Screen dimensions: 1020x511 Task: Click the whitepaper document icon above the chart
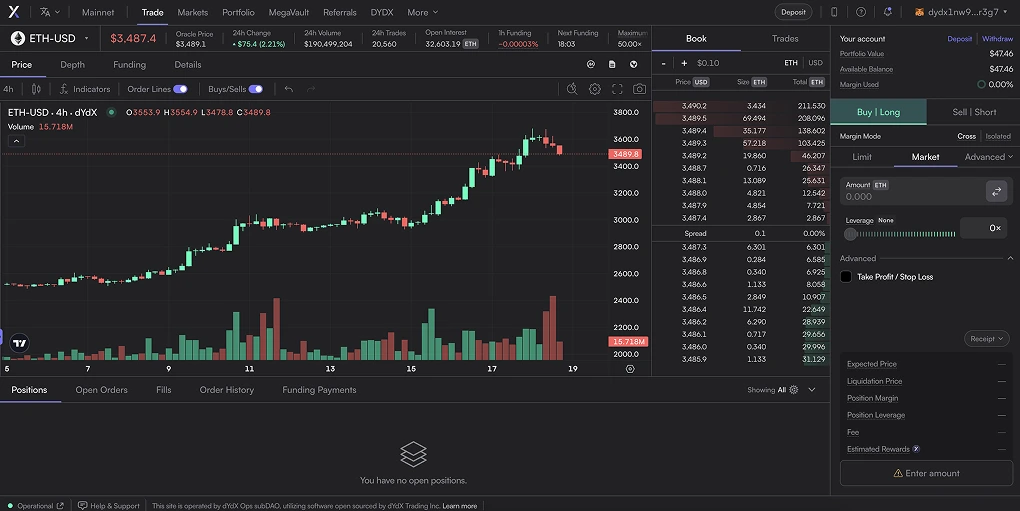coord(612,64)
